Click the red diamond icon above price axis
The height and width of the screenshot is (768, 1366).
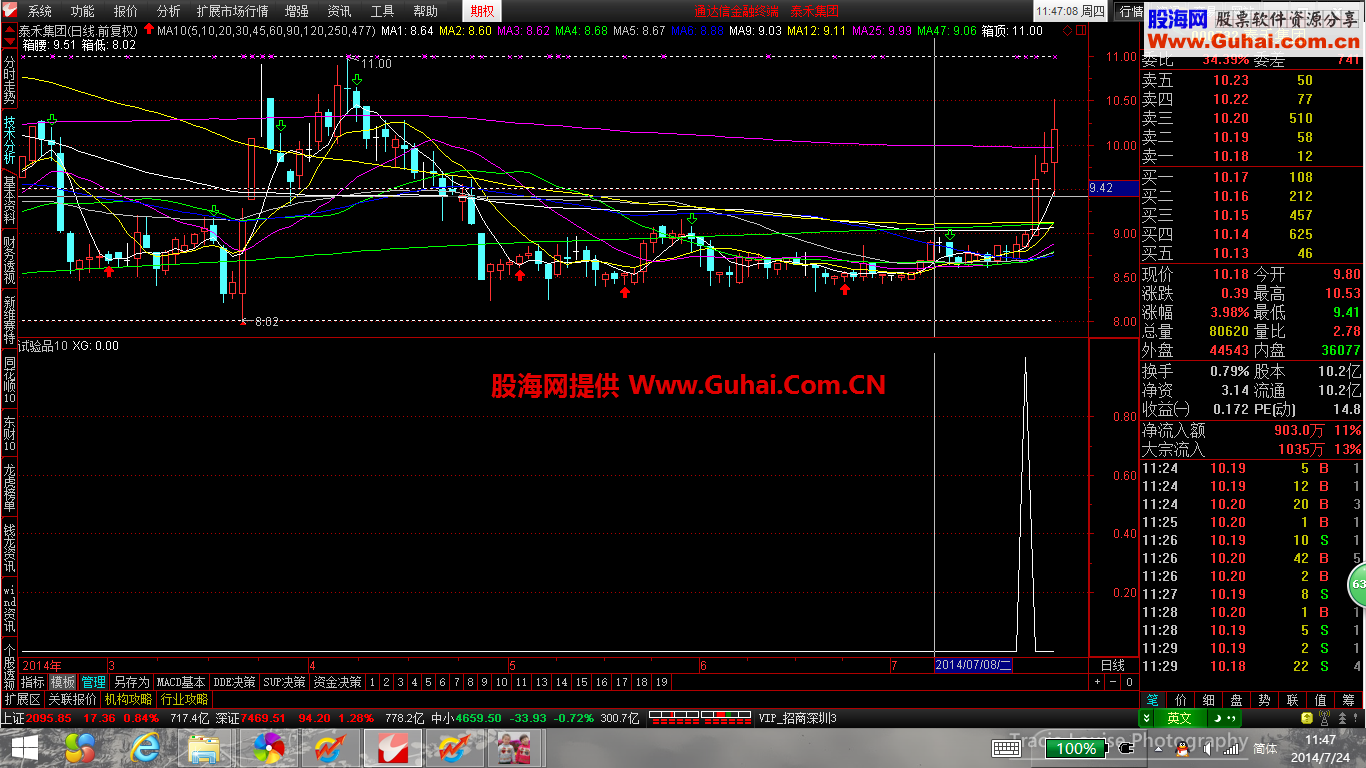tap(1068, 31)
